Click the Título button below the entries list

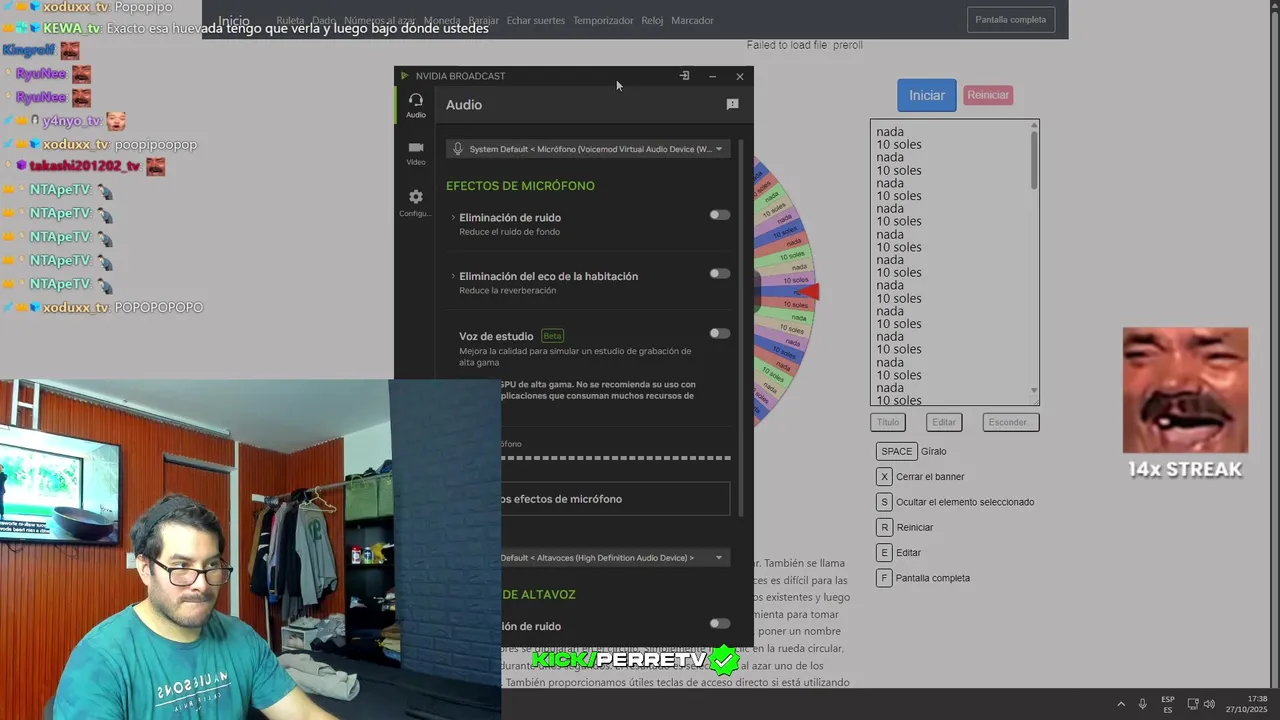pos(888,422)
